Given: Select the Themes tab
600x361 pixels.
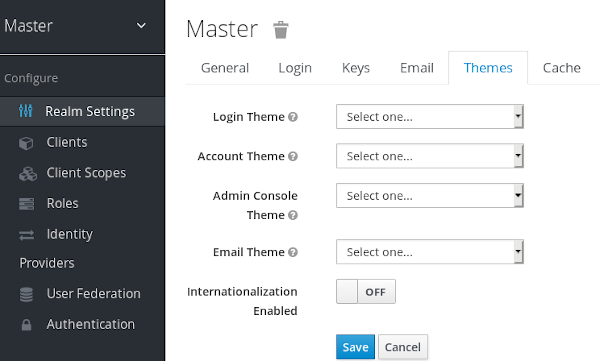Looking at the screenshot, I should (488, 68).
